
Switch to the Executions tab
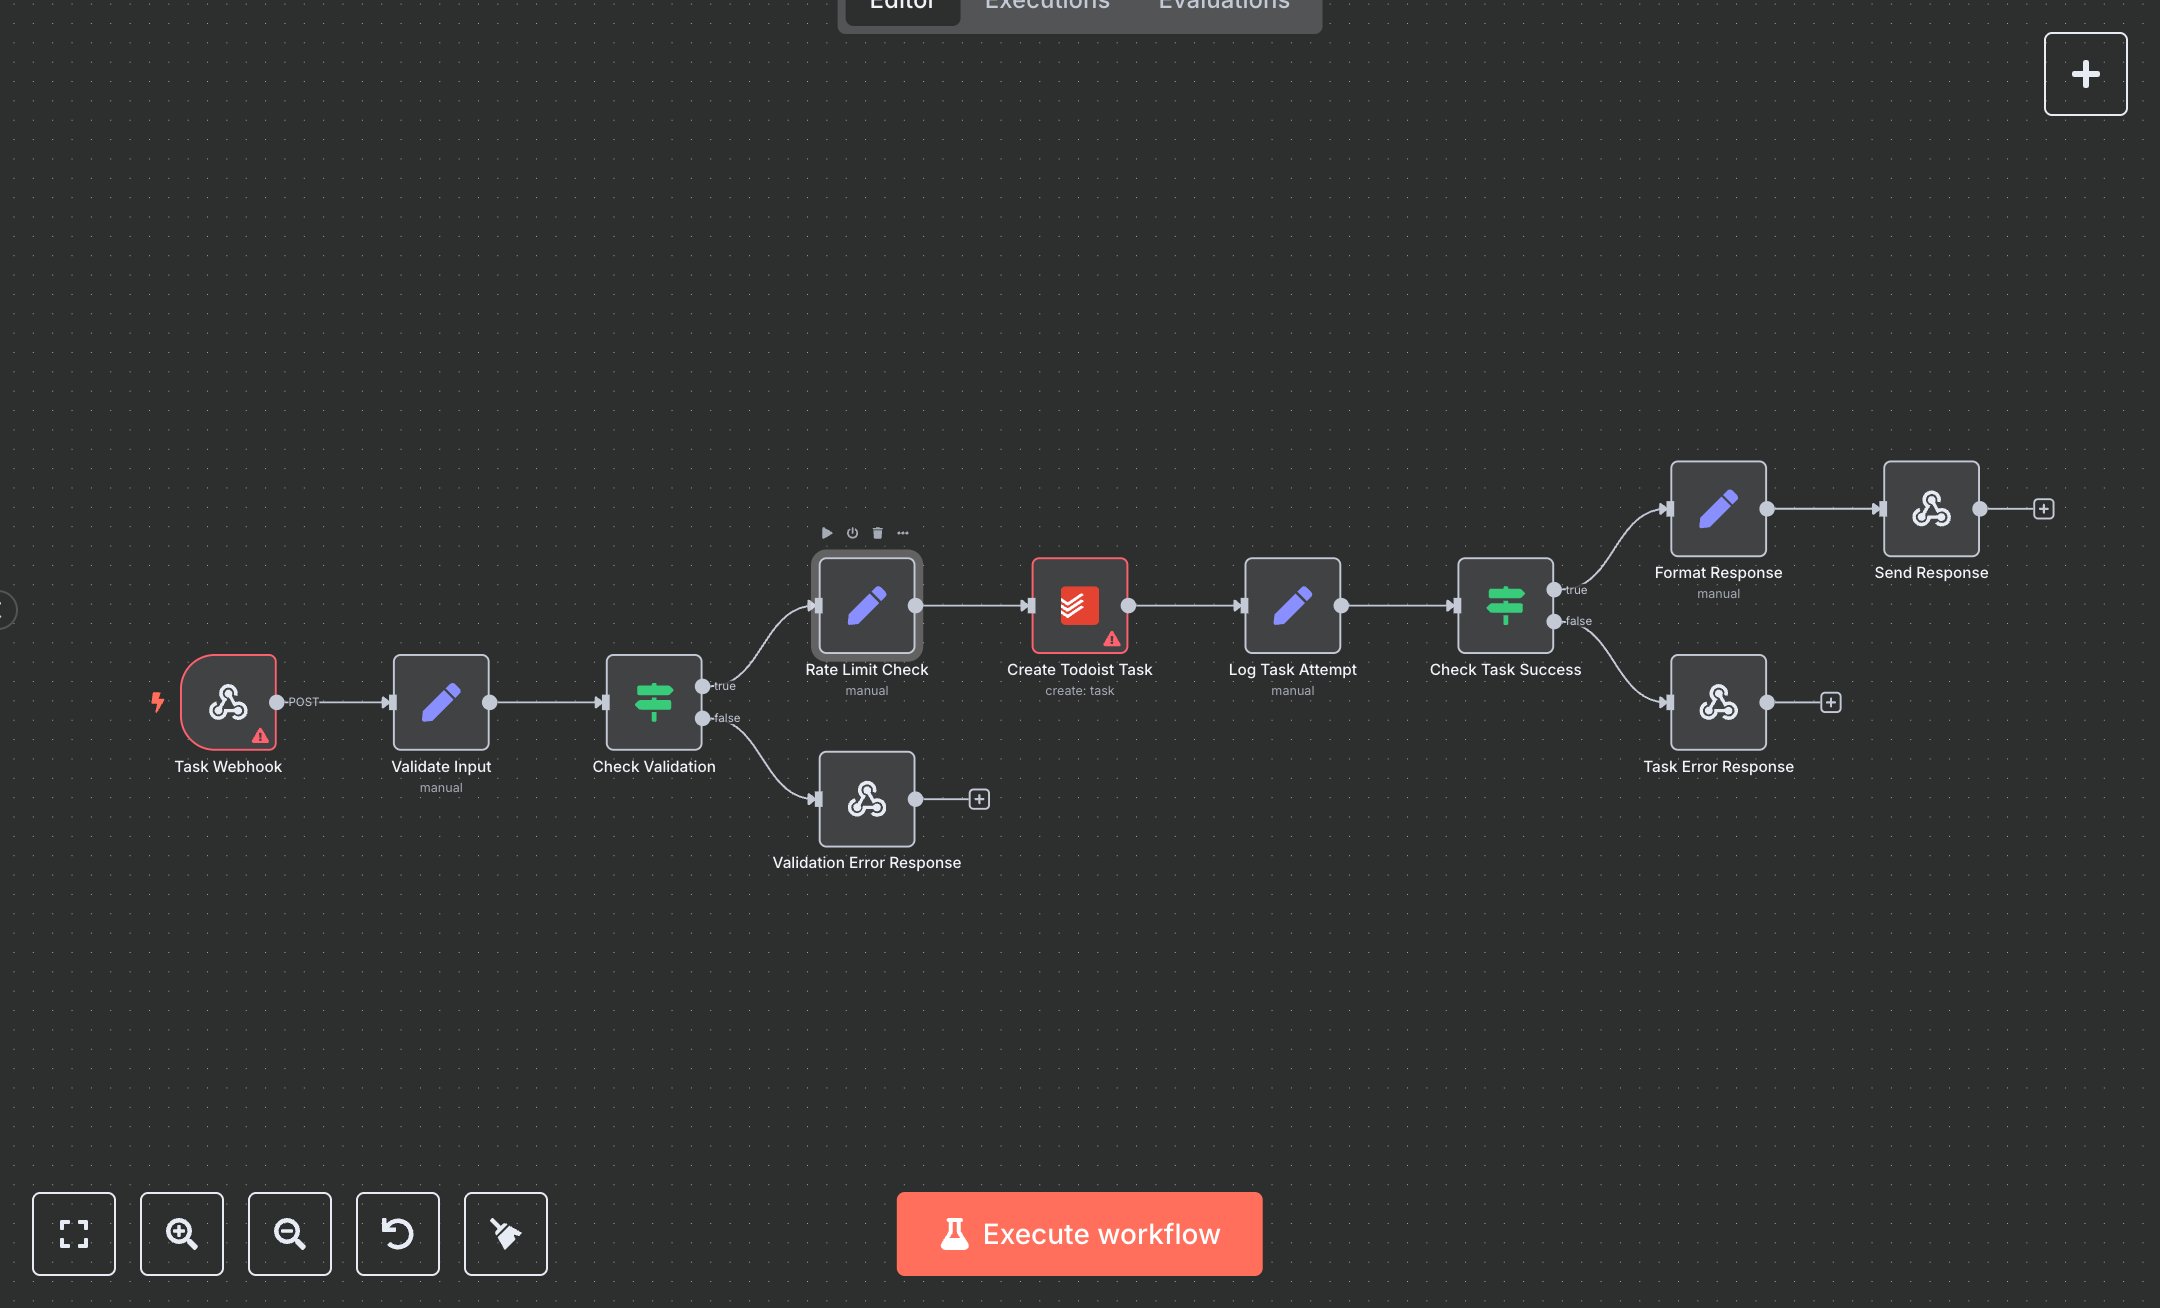[x=1046, y=8]
